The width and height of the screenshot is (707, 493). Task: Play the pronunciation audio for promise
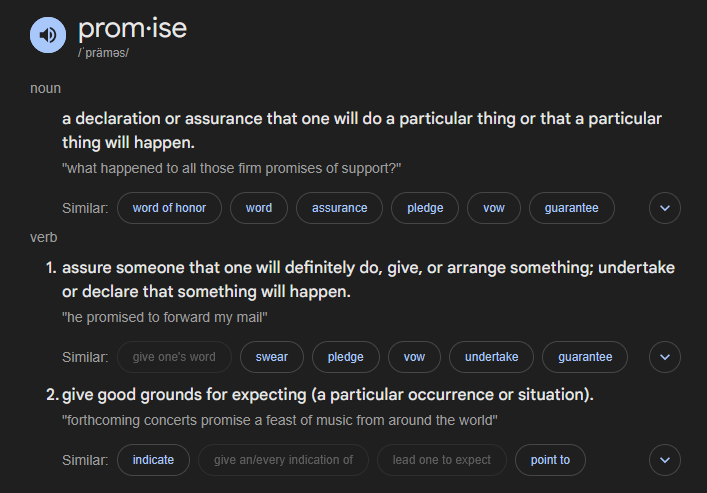48,35
